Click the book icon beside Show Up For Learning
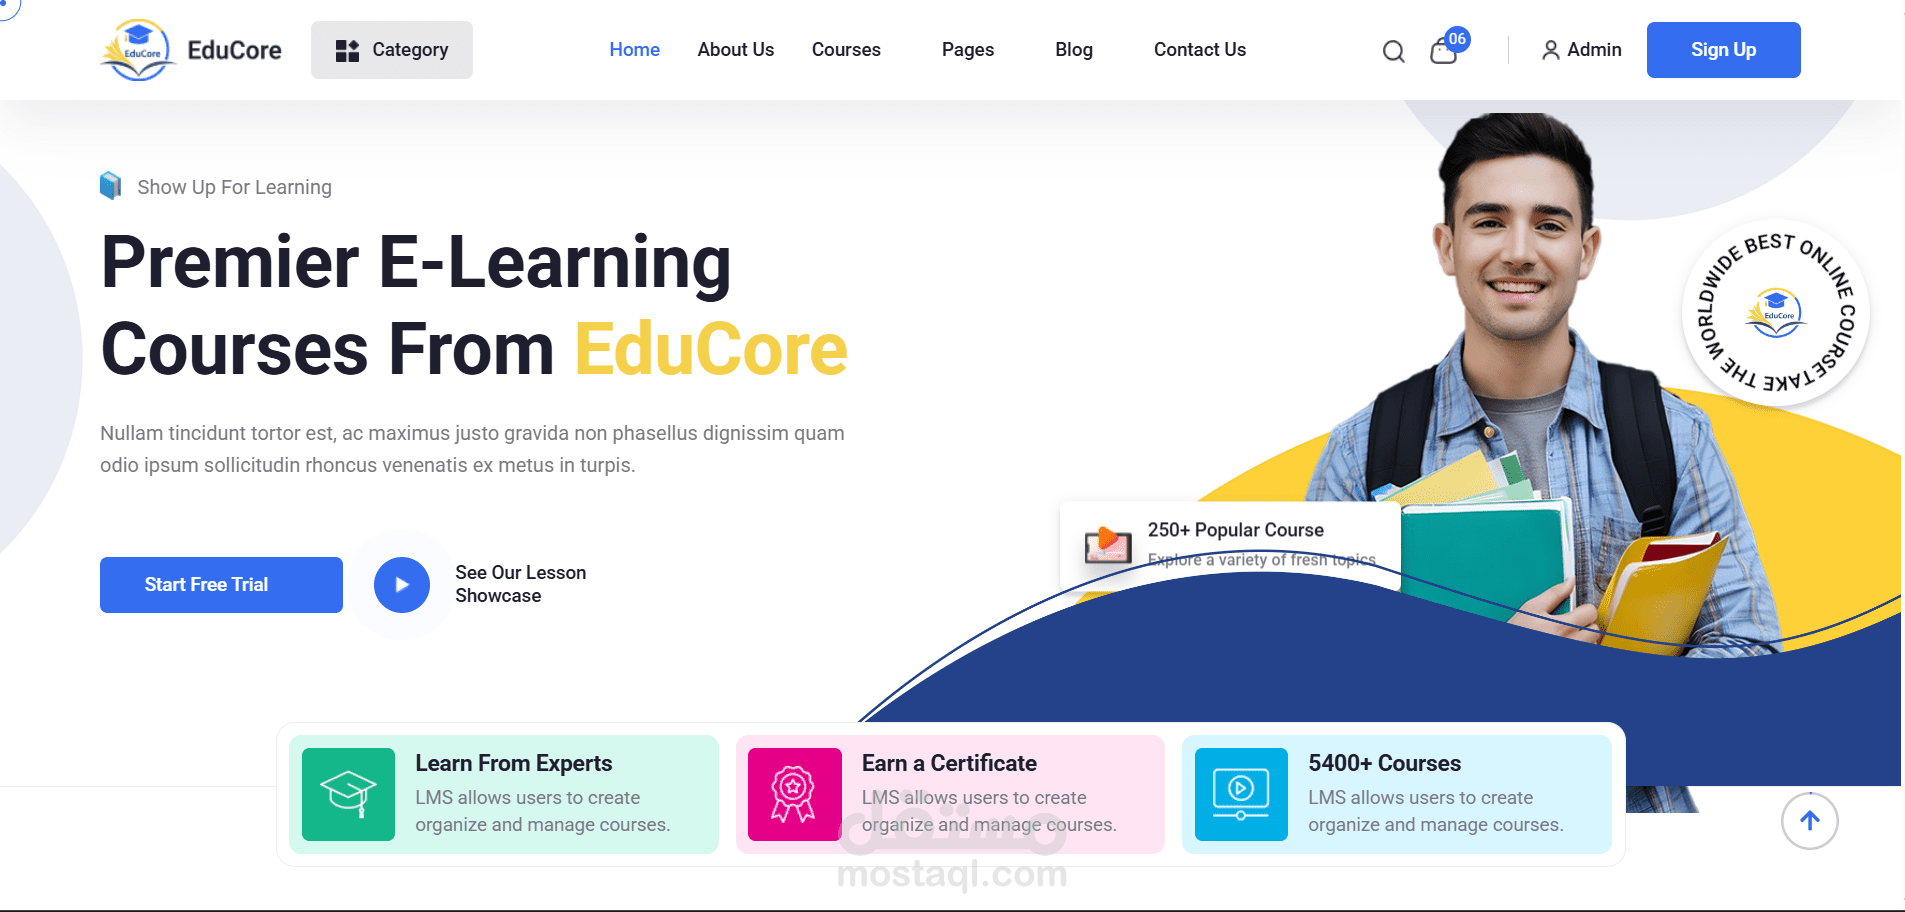The width and height of the screenshot is (1905, 912). click(111, 186)
